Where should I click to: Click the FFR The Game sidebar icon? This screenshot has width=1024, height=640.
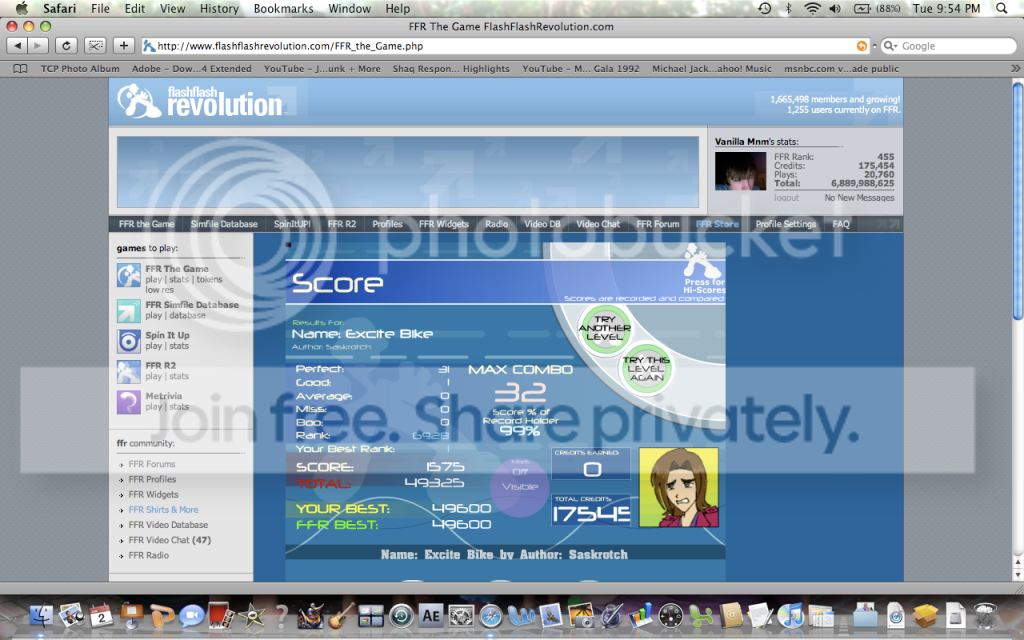click(129, 276)
